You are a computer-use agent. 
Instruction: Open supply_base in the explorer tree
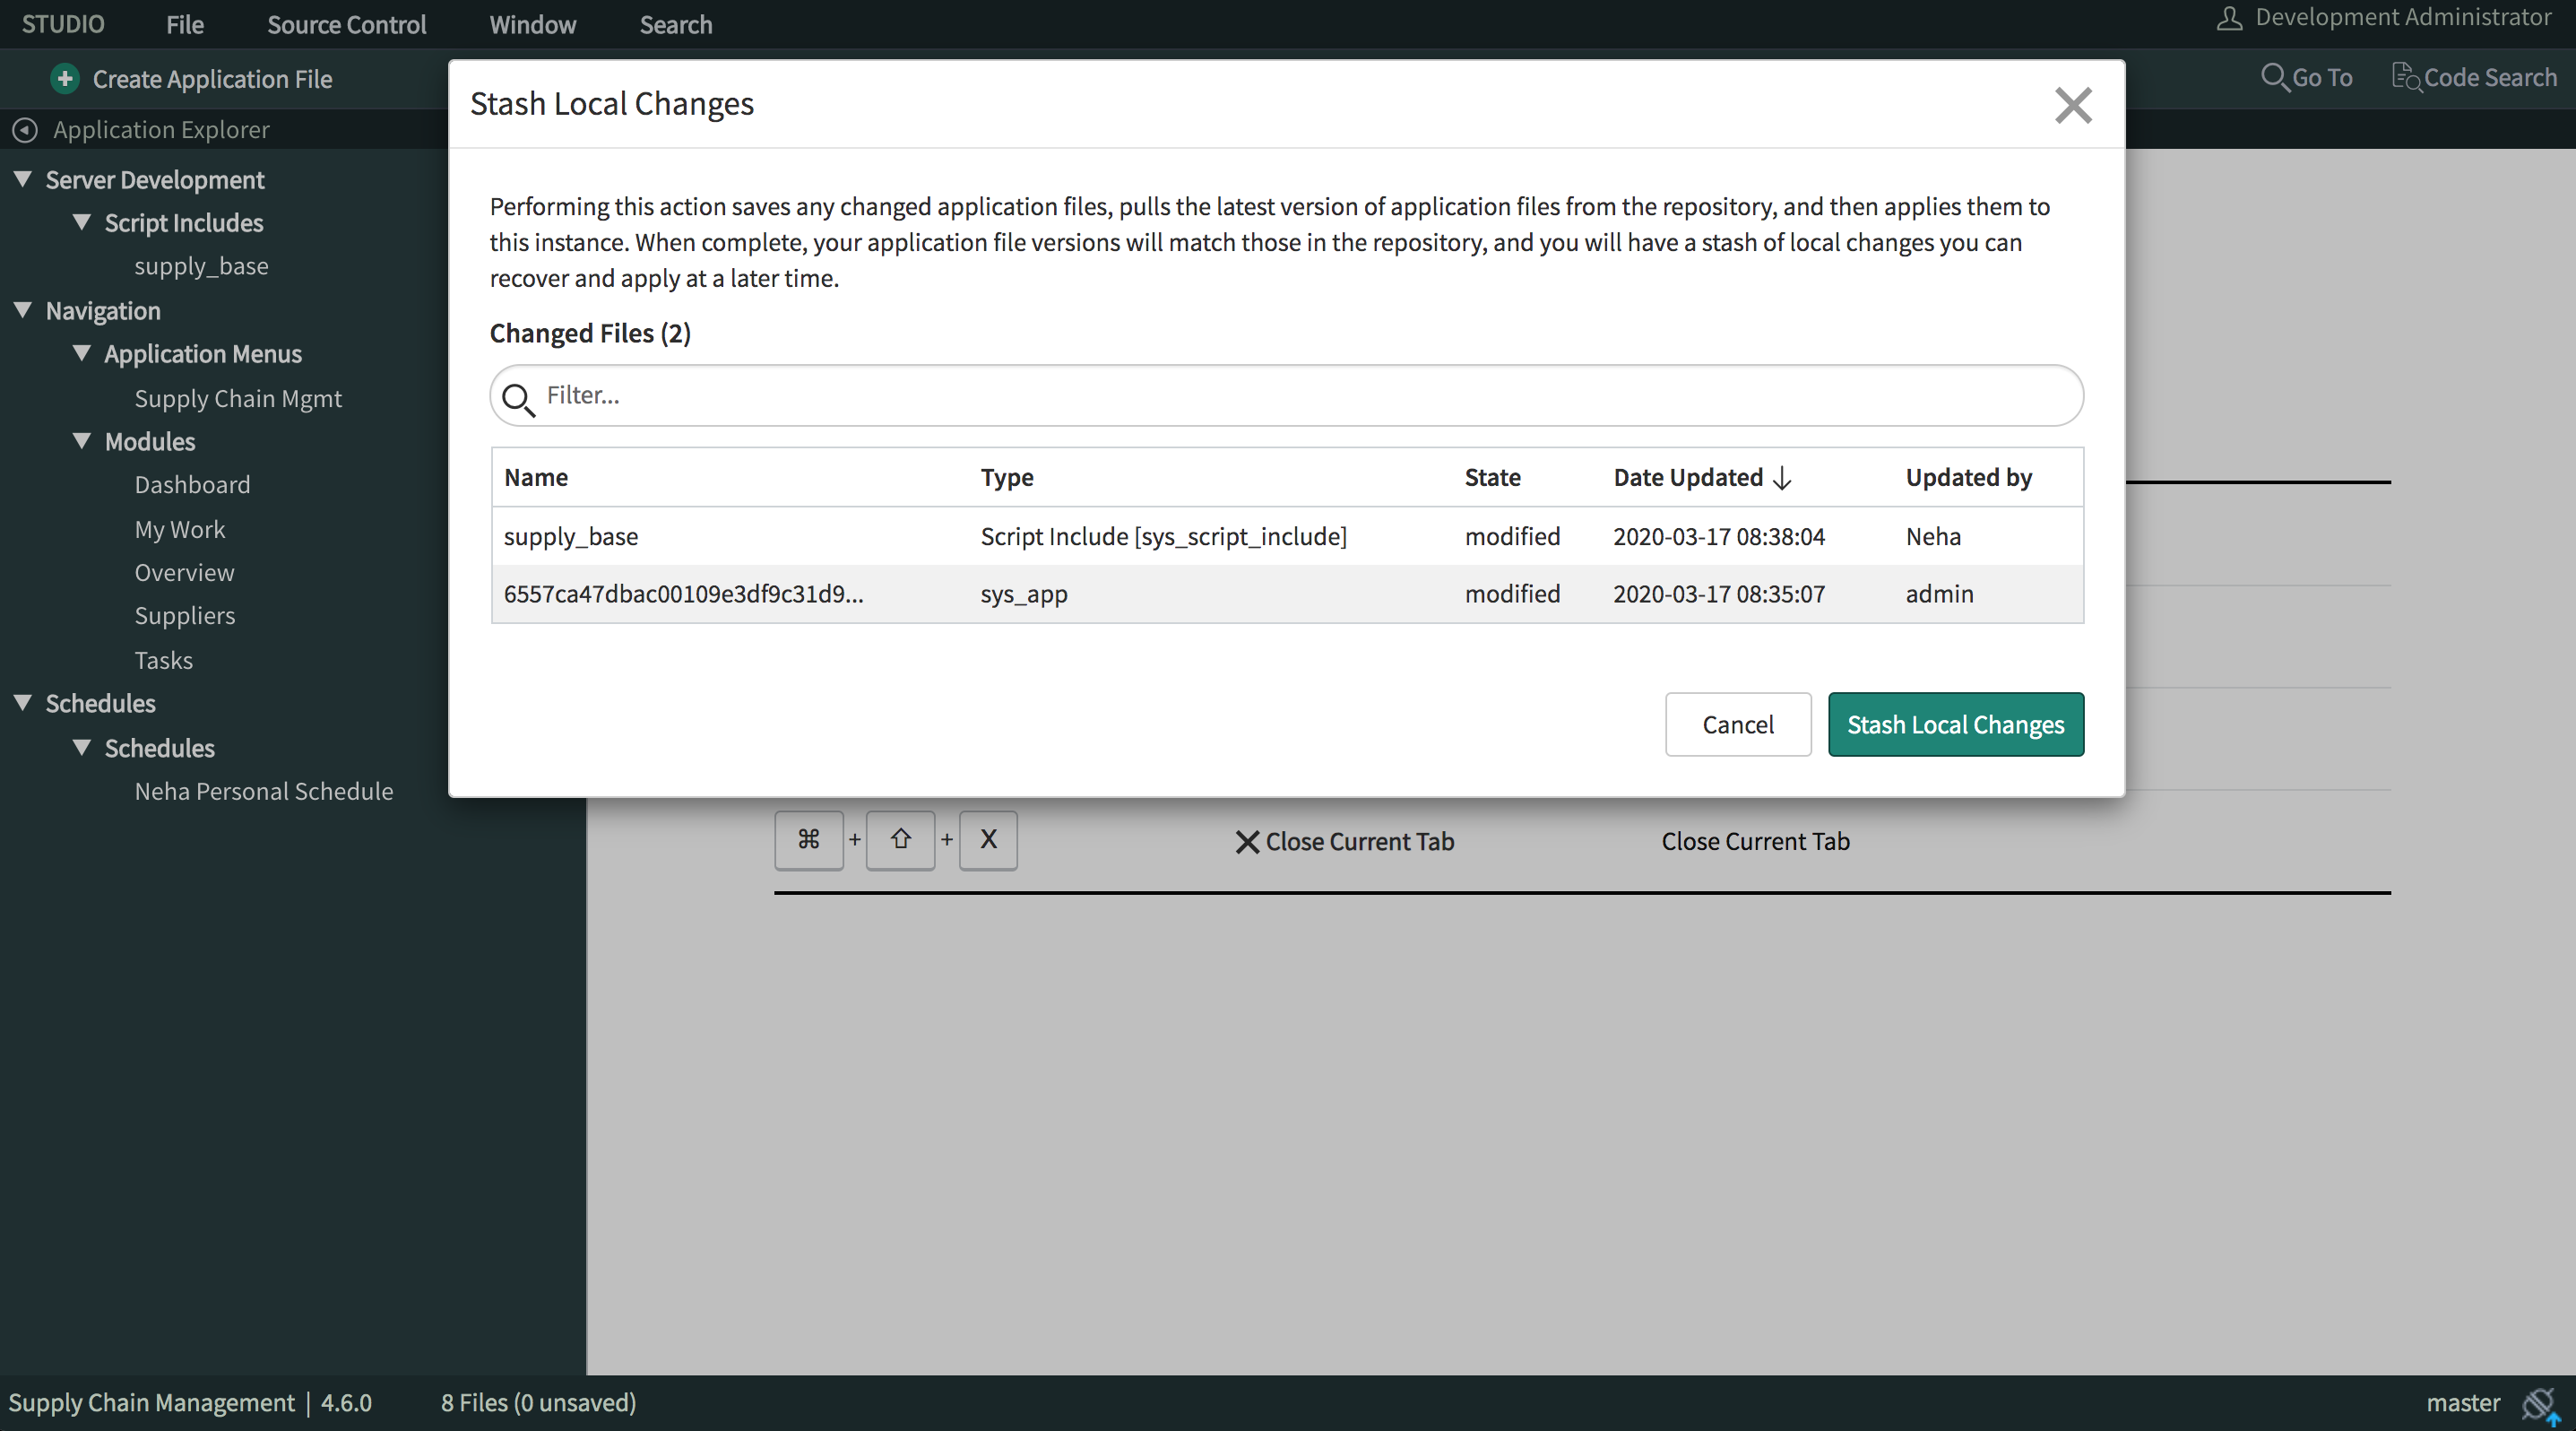(x=201, y=266)
